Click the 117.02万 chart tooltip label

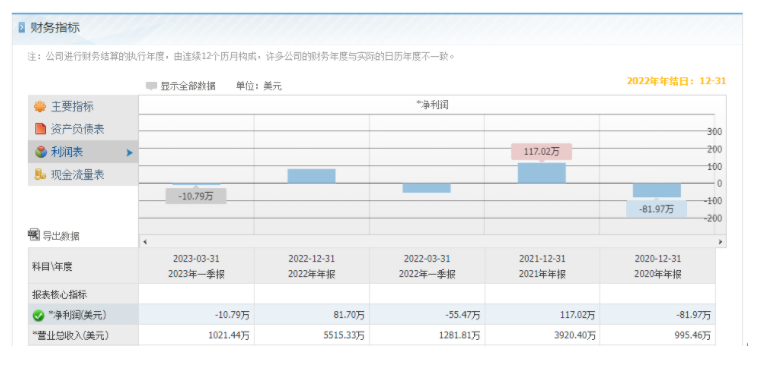(541, 152)
